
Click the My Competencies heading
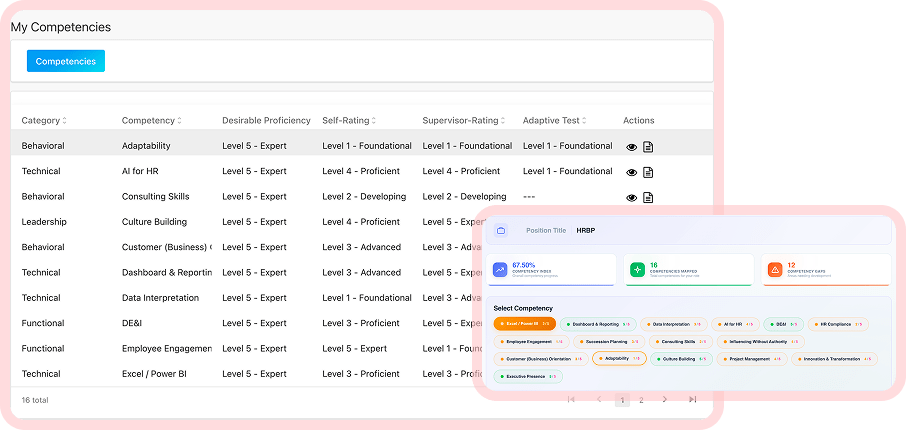[61, 27]
